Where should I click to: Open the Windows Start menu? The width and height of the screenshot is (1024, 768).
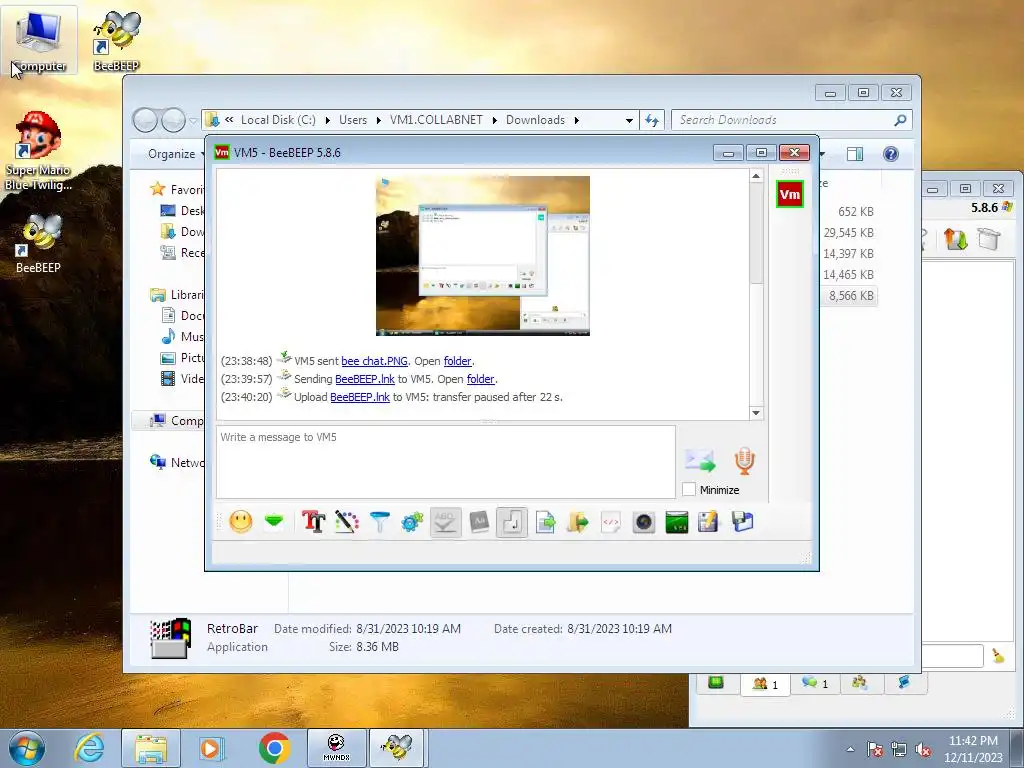click(27, 748)
